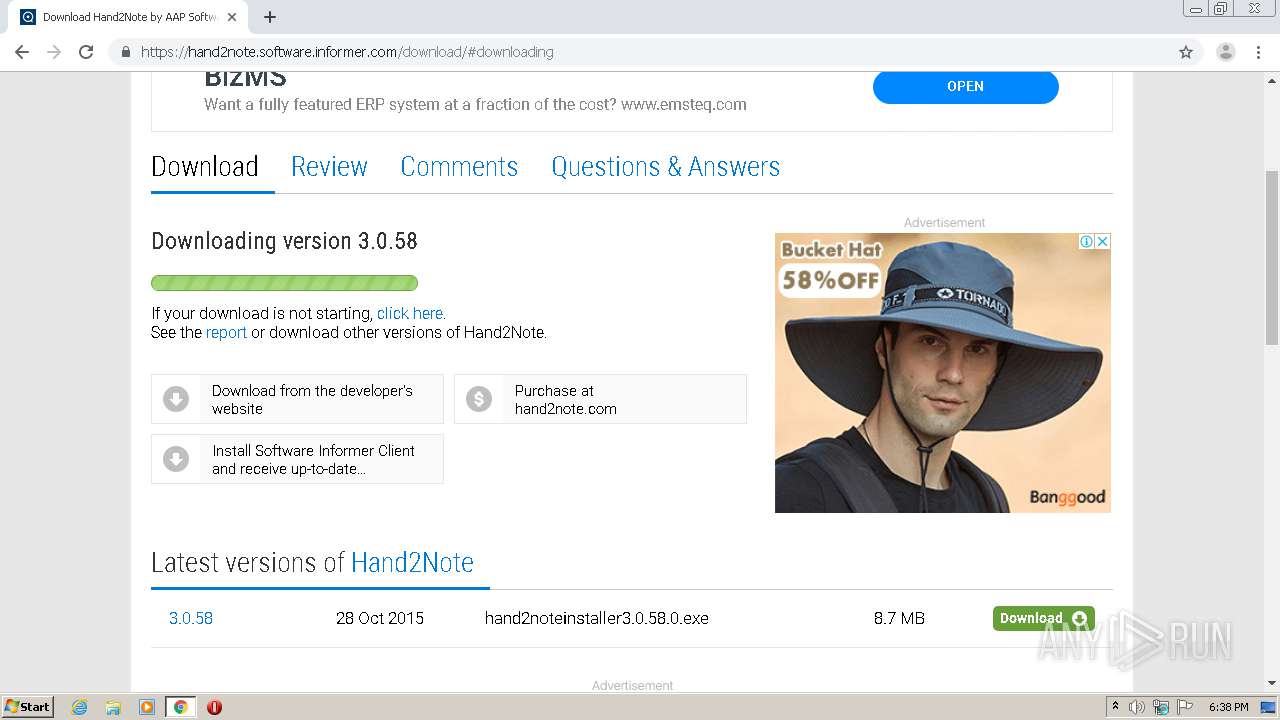1280x720 pixels.
Task: Click the Chrome taskbar icon
Action: click(180, 707)
